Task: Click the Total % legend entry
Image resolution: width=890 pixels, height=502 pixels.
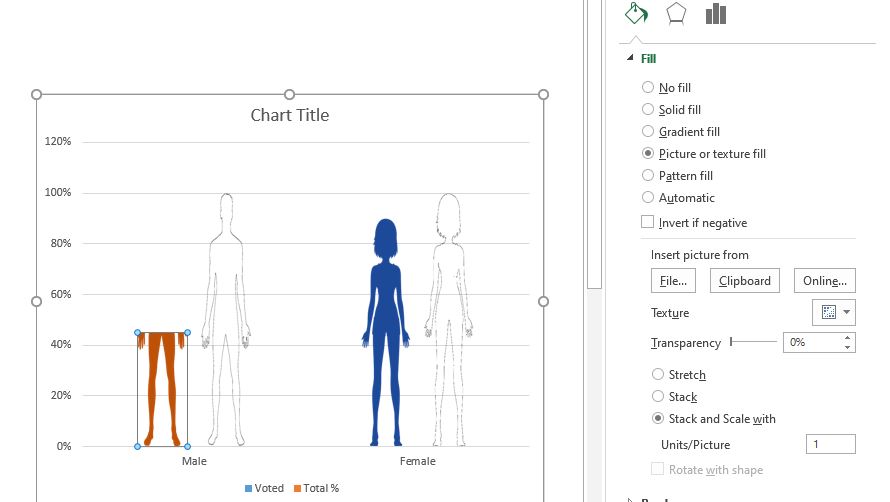Action: click(x=317, y=488)
